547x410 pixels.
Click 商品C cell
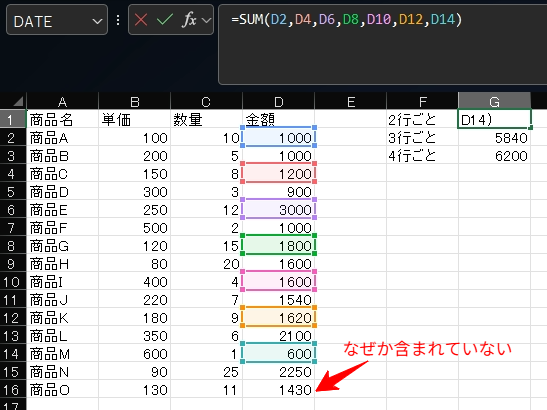tap(62, 173)
